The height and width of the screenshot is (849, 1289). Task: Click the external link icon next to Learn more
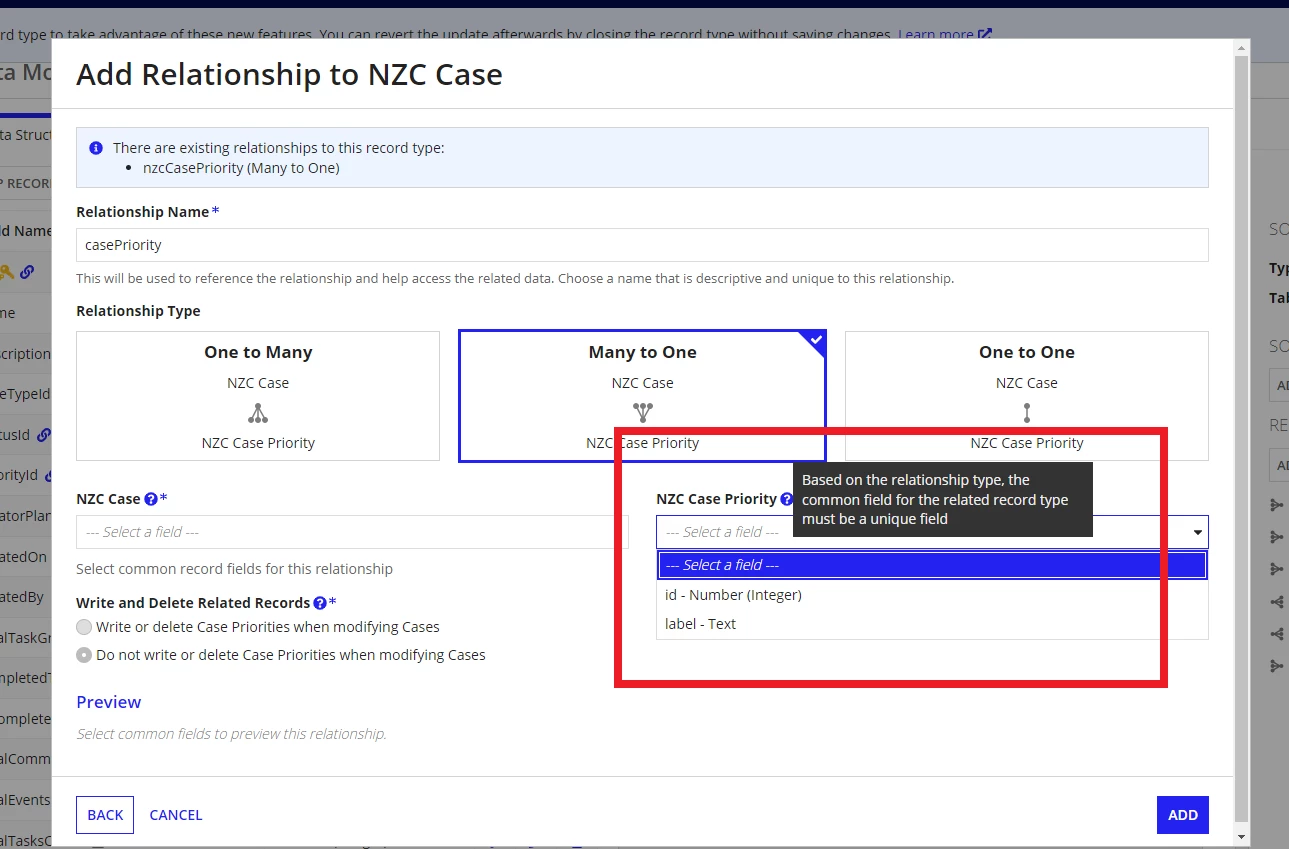[985, 34]
